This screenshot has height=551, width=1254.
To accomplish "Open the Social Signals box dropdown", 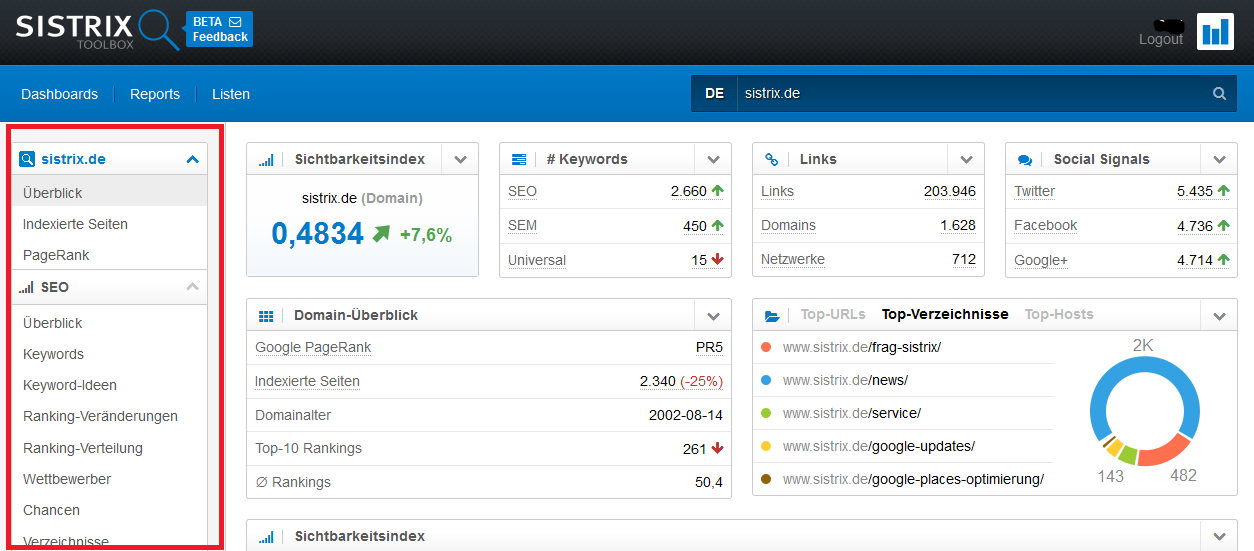I will click(x=1219, y=159).
